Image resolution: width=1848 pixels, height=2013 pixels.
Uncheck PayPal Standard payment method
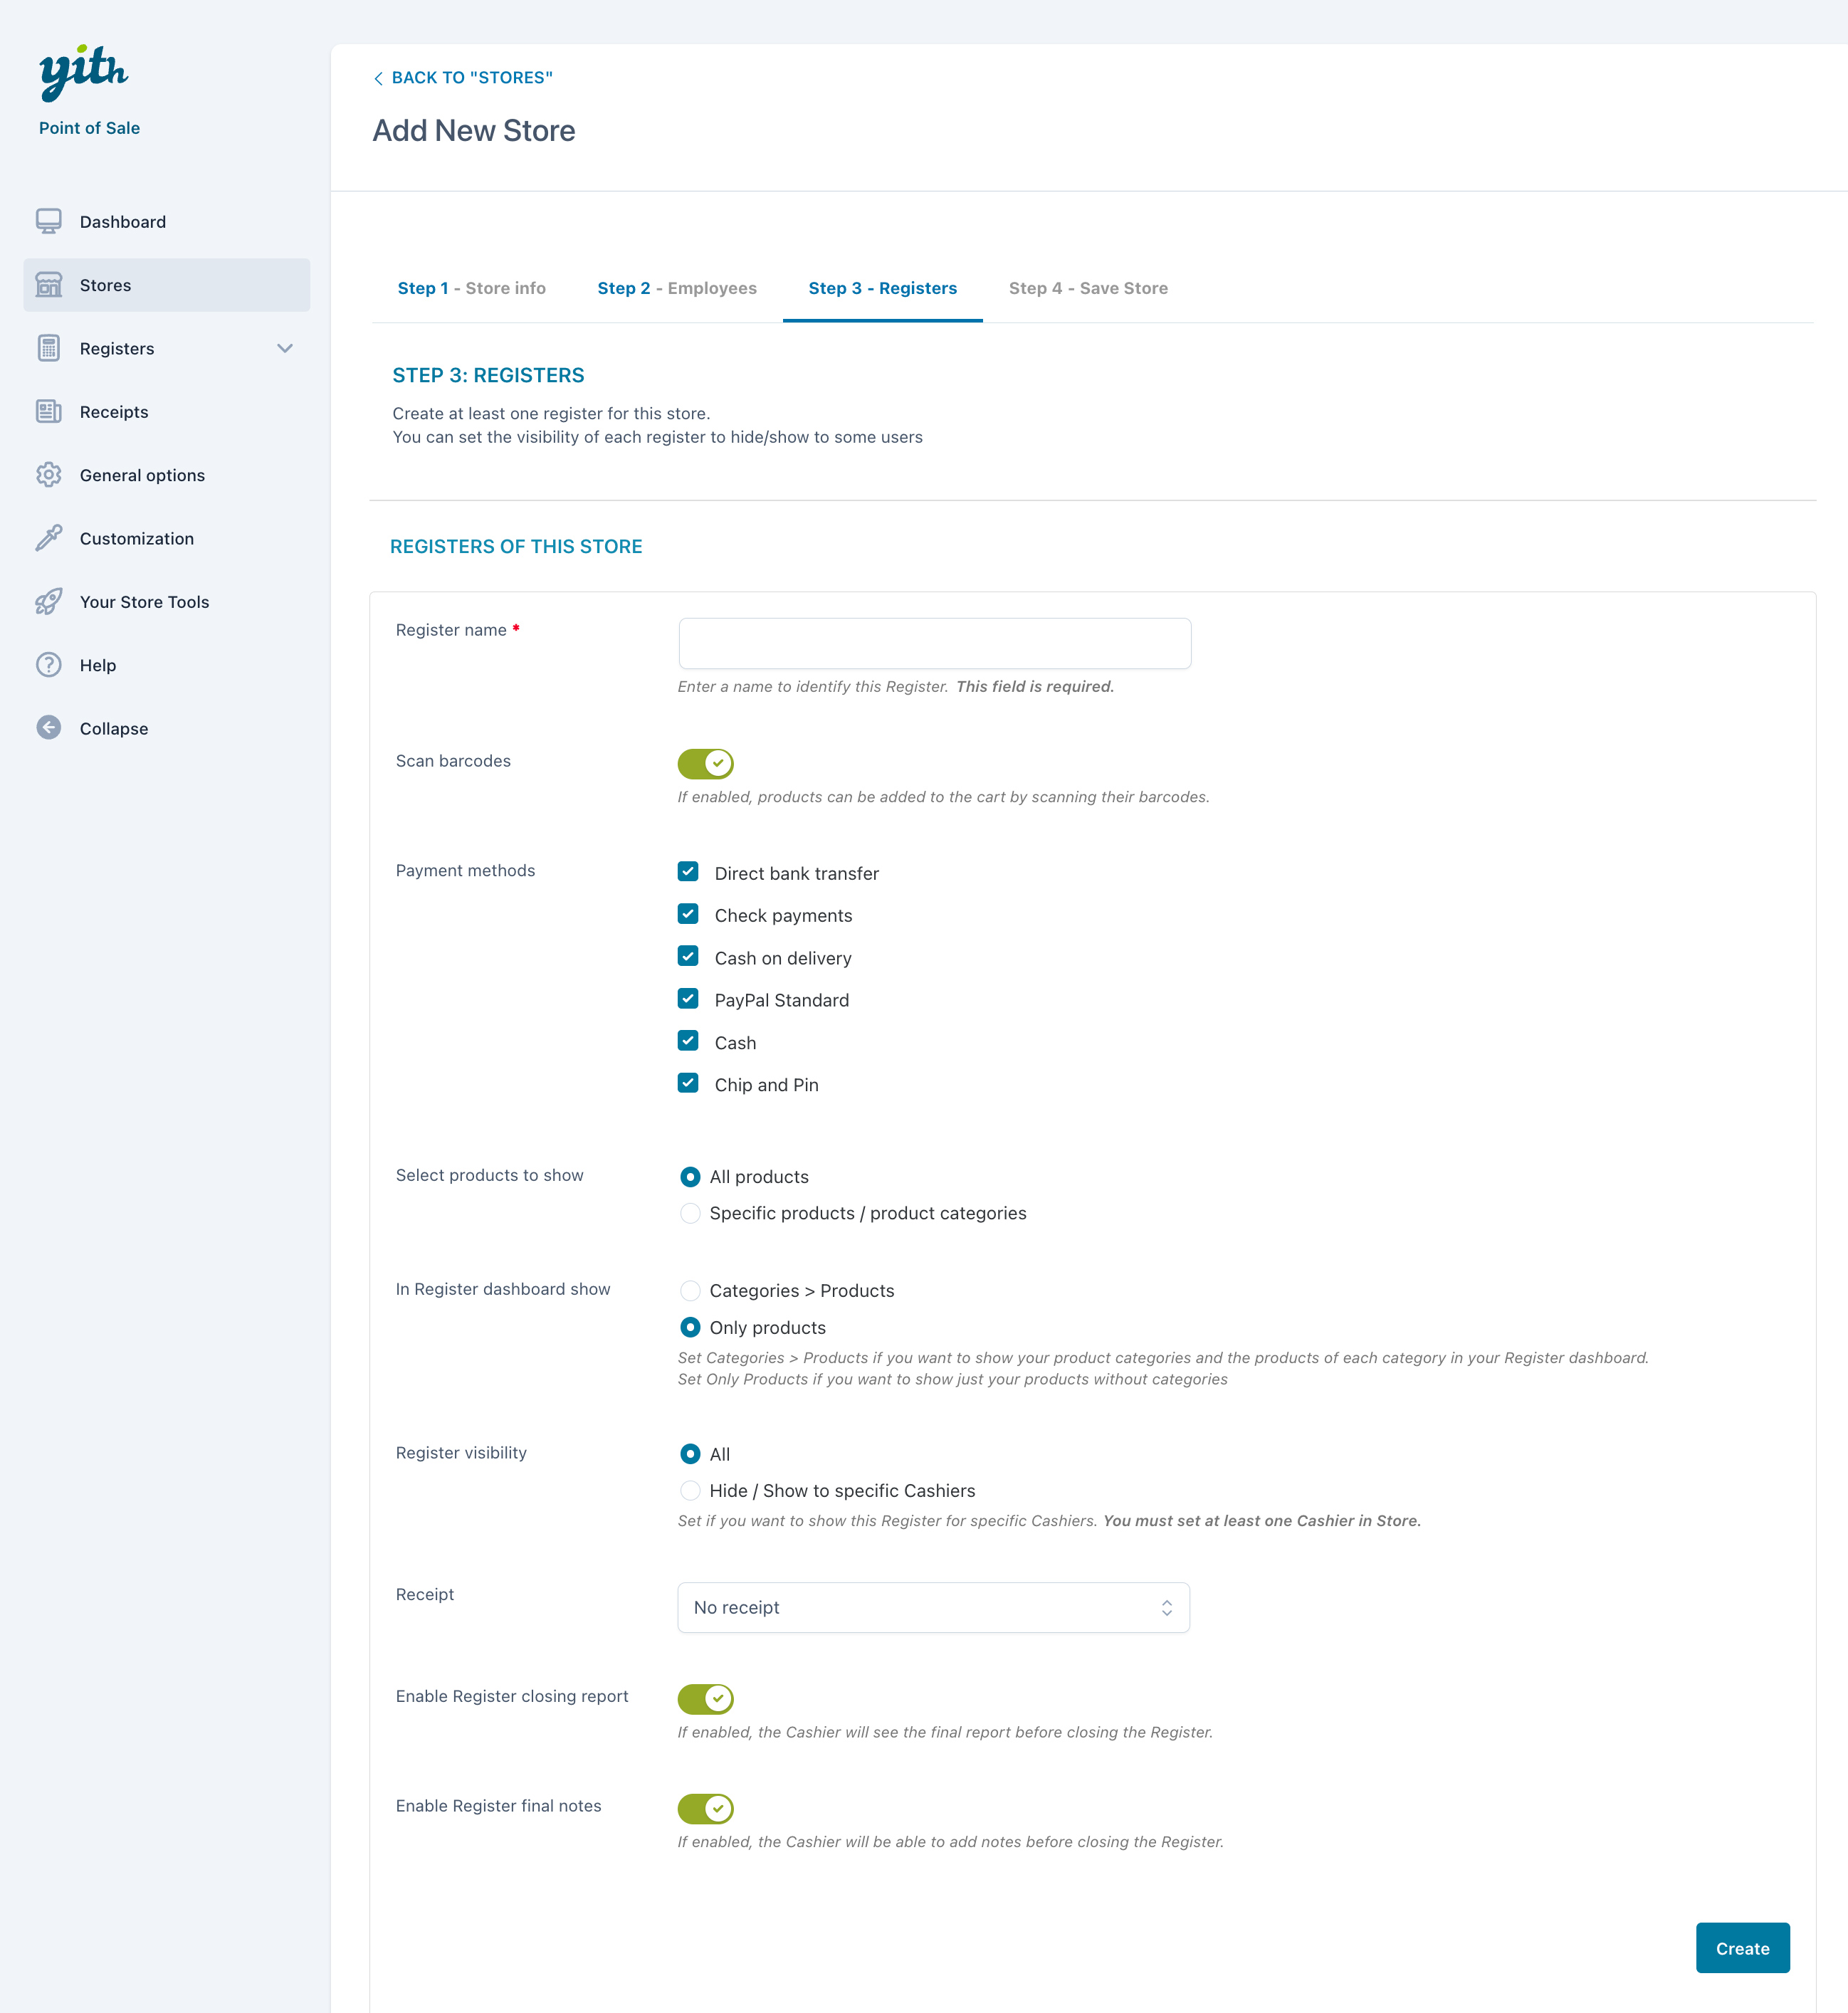[x=688, y=999]
